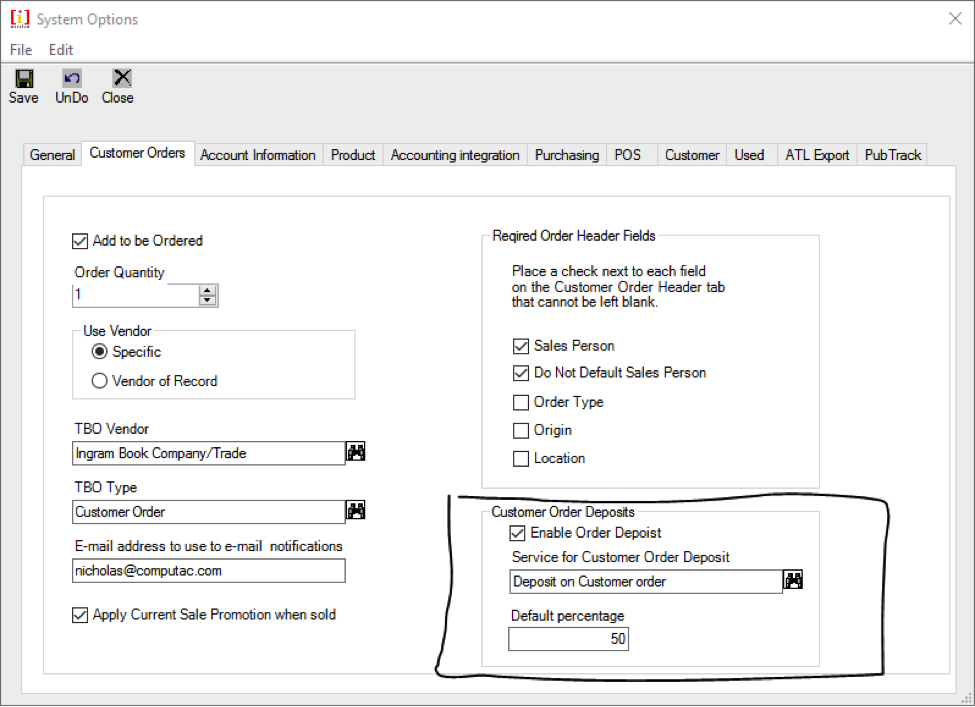This screenshot has width=975, height=707.
Task: Close the System Options window
Action: click(x=955, y=19)
